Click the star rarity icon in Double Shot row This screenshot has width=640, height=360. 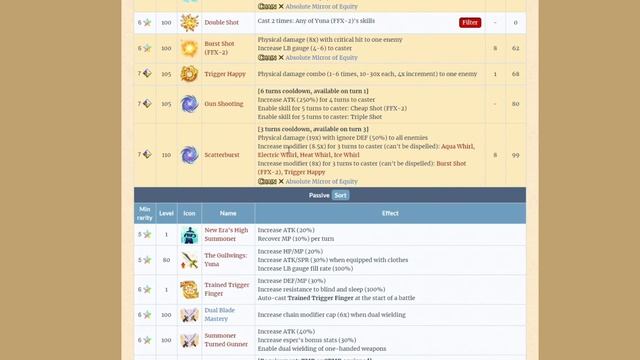pos(147,22)
